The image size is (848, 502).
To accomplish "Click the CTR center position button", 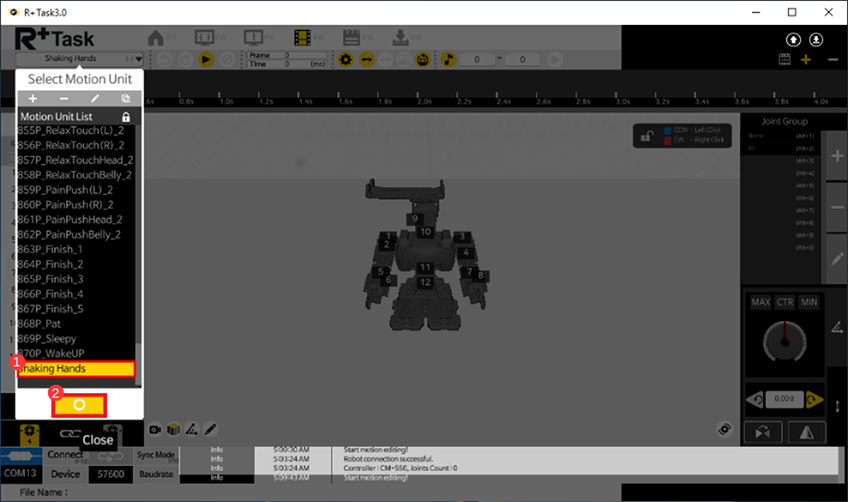I will [x=786, y=303].
